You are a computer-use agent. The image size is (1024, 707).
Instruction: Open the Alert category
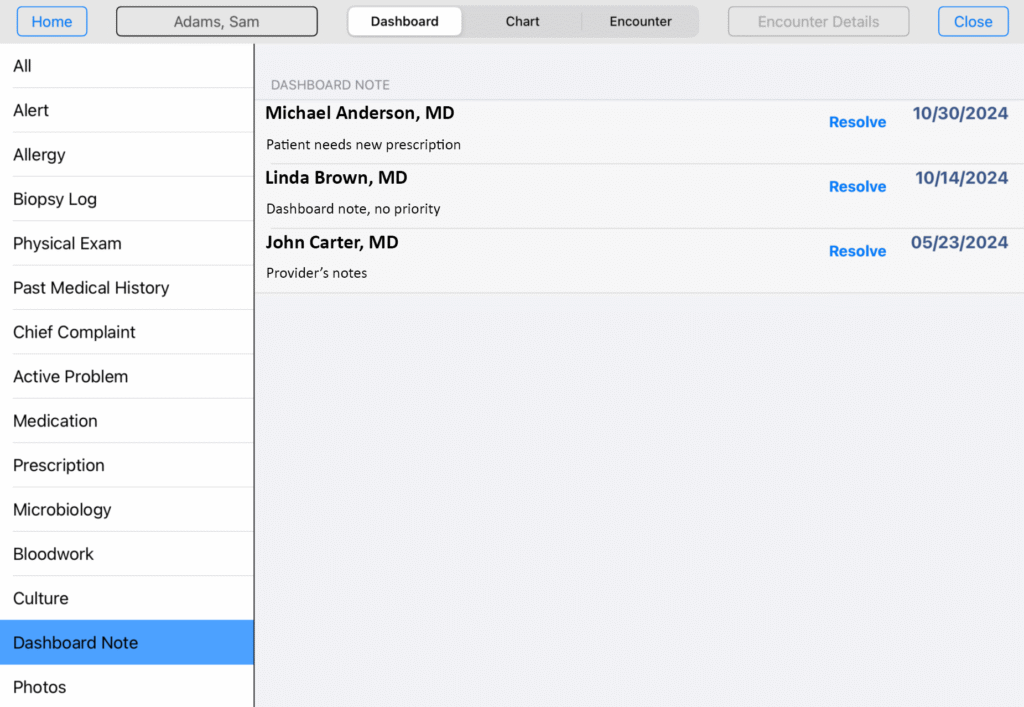point(126,110)
